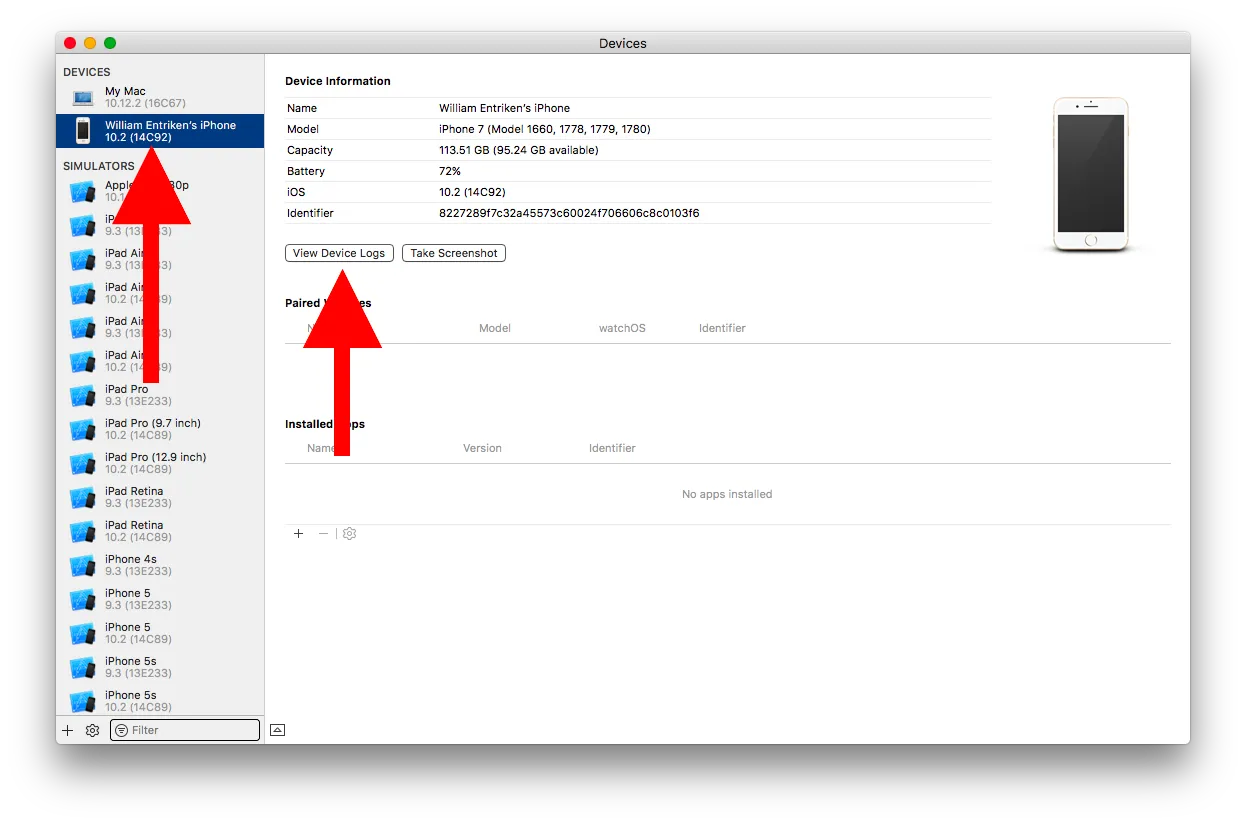Select iPhone 5s 9.3 (13E233) simulator

click(160, 667)
